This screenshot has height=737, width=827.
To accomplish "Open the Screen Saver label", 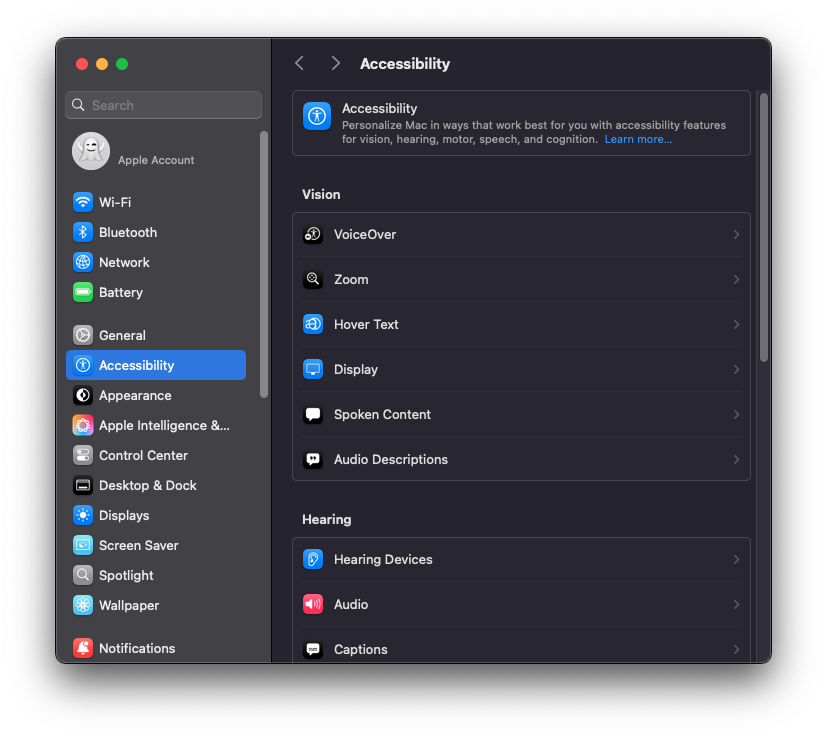I will 139,545.
